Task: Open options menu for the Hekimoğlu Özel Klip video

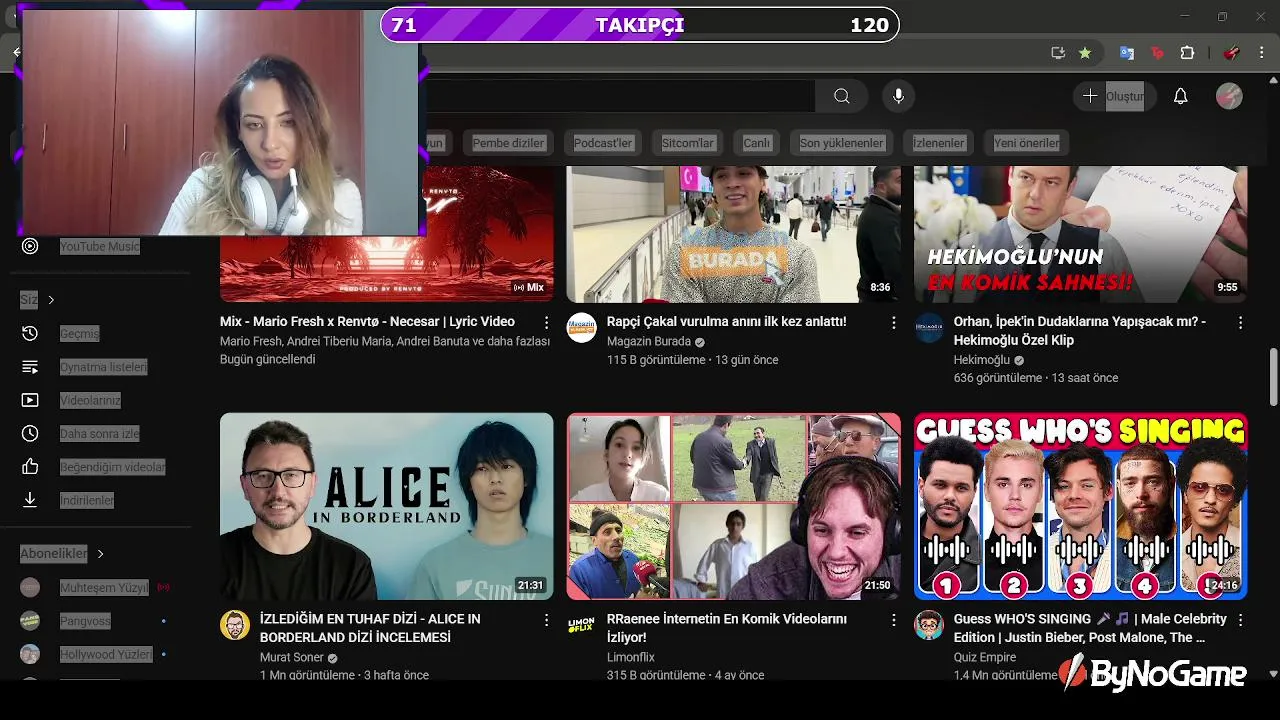Action: 1240,323
